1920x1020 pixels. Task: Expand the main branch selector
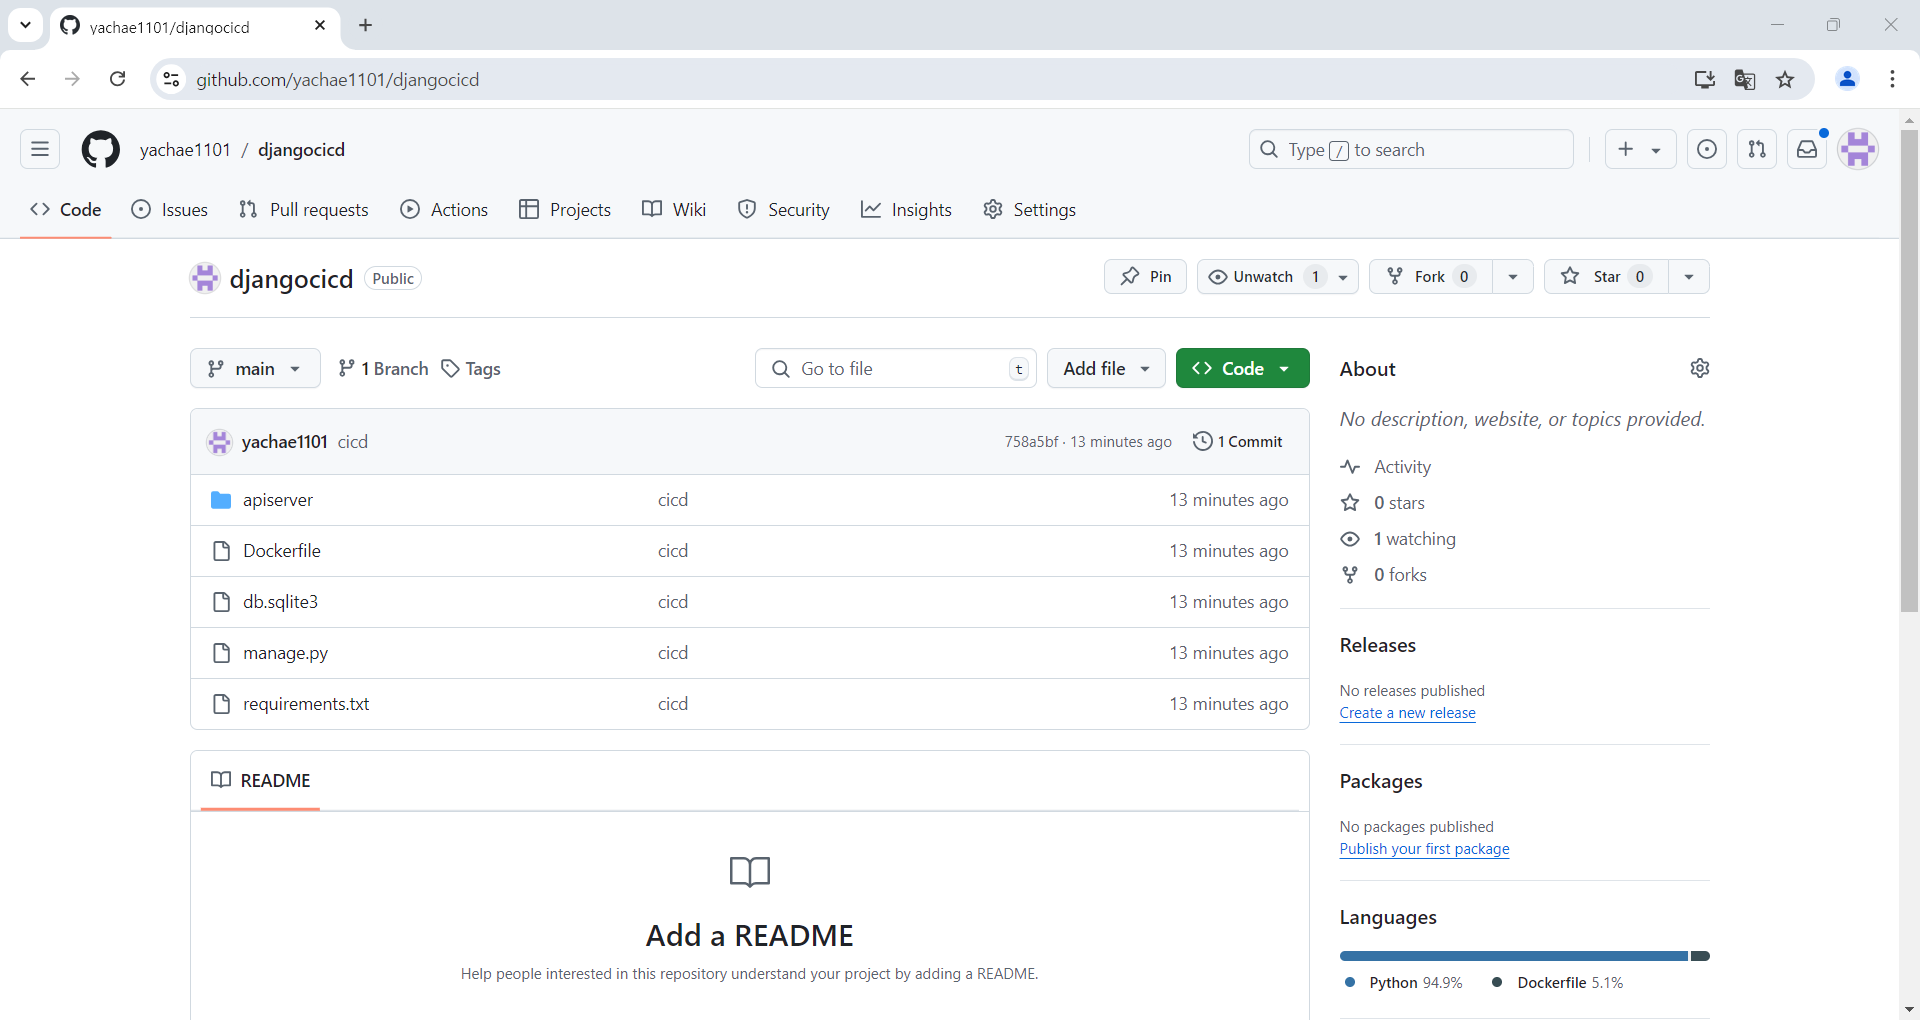tap(255, 368)
